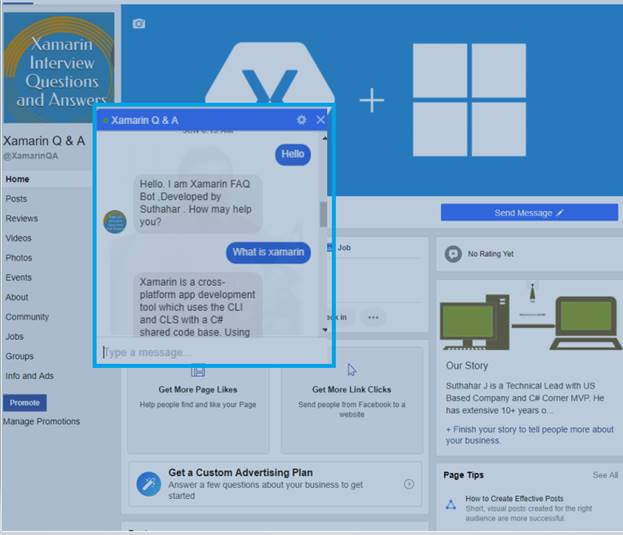Click the Xamarin FAQ Bot greeting message
The width and height of the screenshot is (623, 535).
(198, 203)
